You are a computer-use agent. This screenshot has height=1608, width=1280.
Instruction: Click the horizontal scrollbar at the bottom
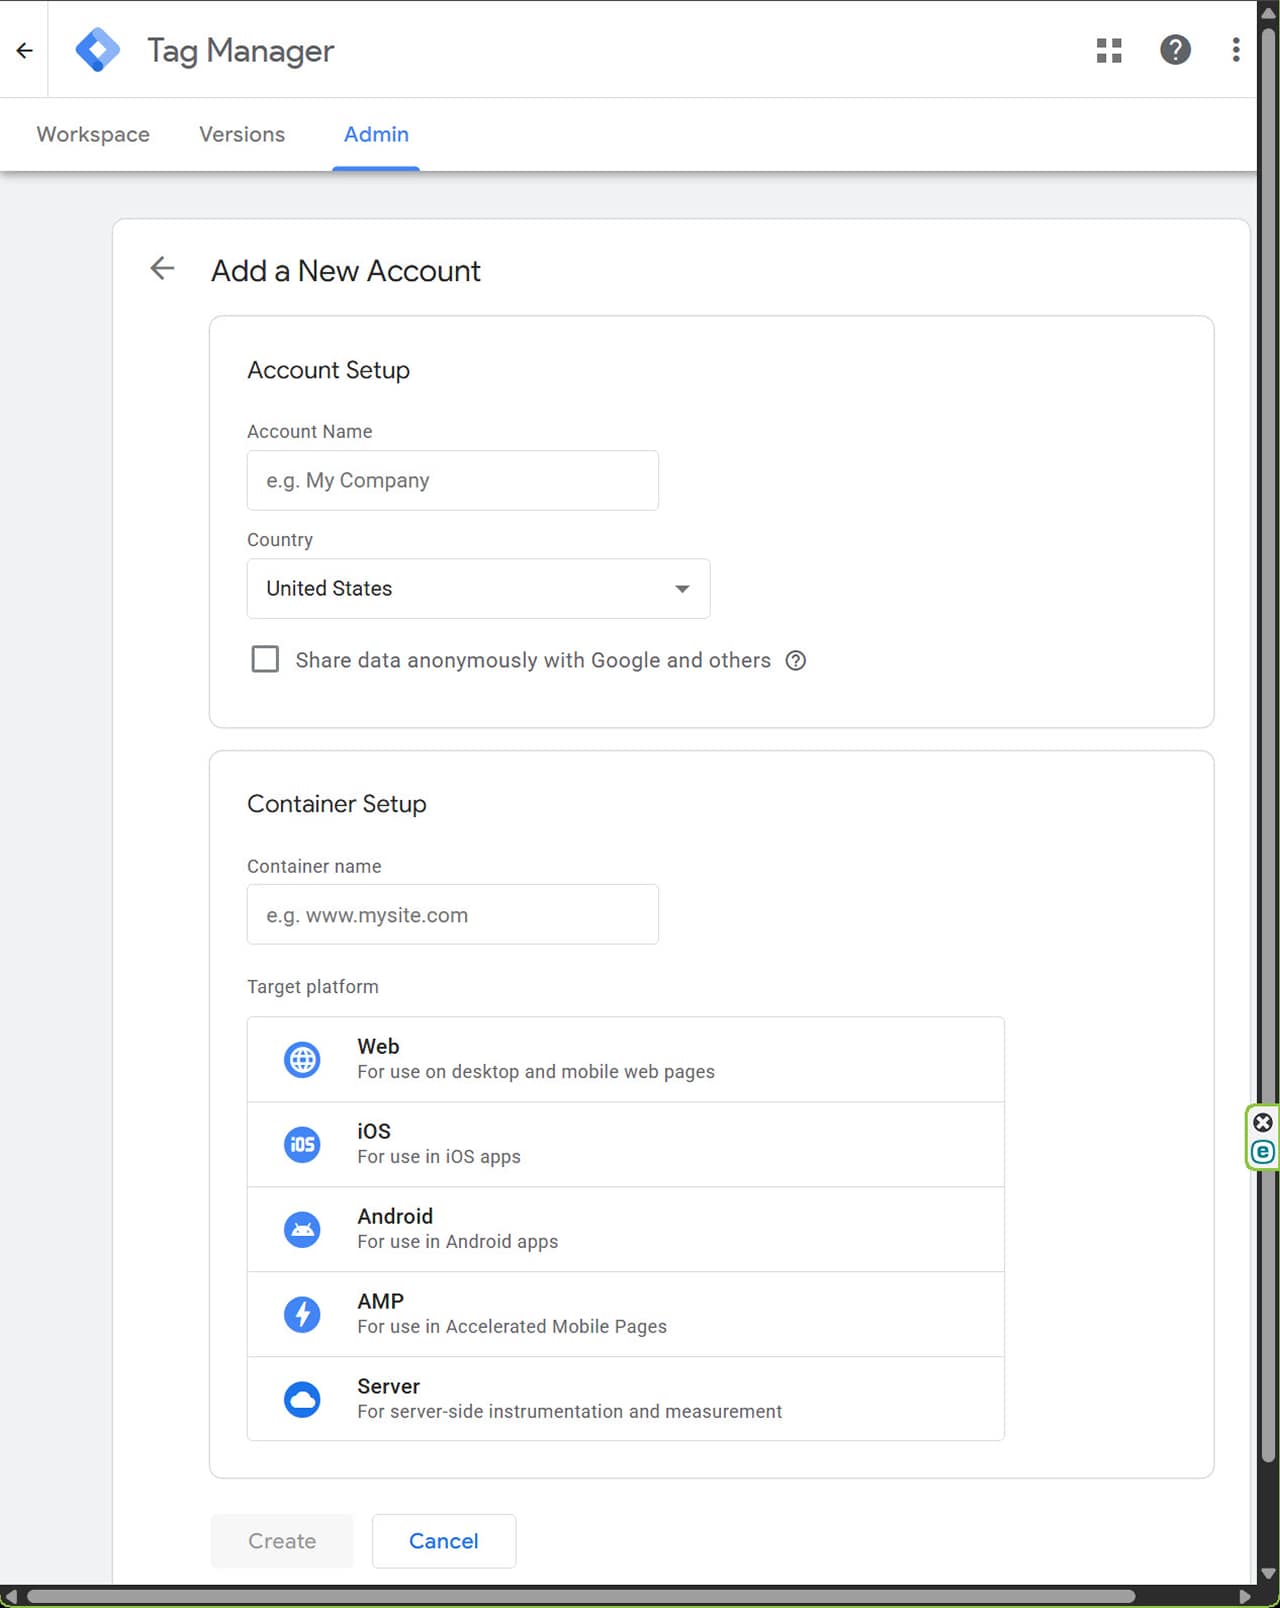(x=580, y=1596)
